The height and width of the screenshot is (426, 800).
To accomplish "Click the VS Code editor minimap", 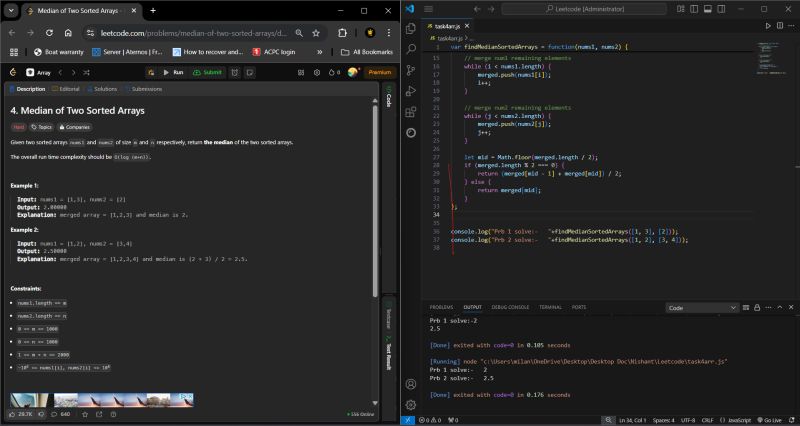I will click(x=772, y=59).
